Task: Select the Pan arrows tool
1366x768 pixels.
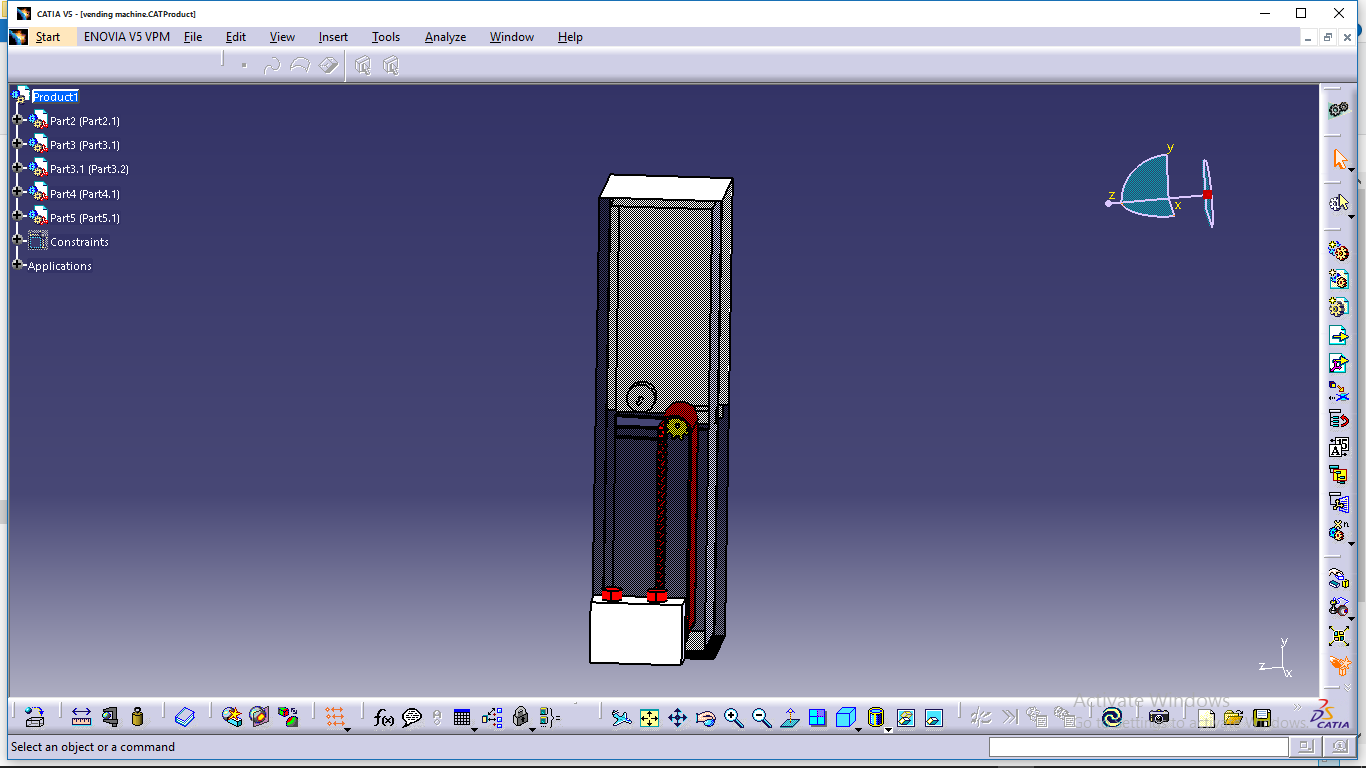Action: click(x=677, y=717)
